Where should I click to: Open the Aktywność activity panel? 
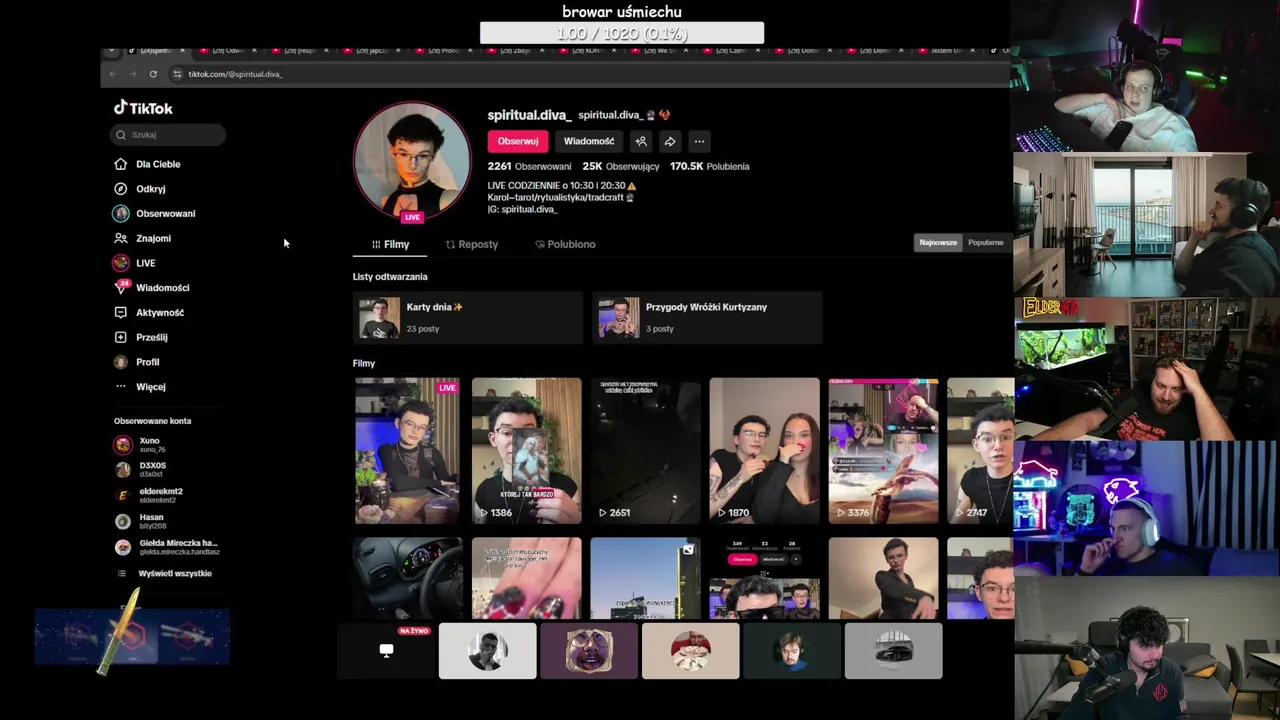(149, 312)
